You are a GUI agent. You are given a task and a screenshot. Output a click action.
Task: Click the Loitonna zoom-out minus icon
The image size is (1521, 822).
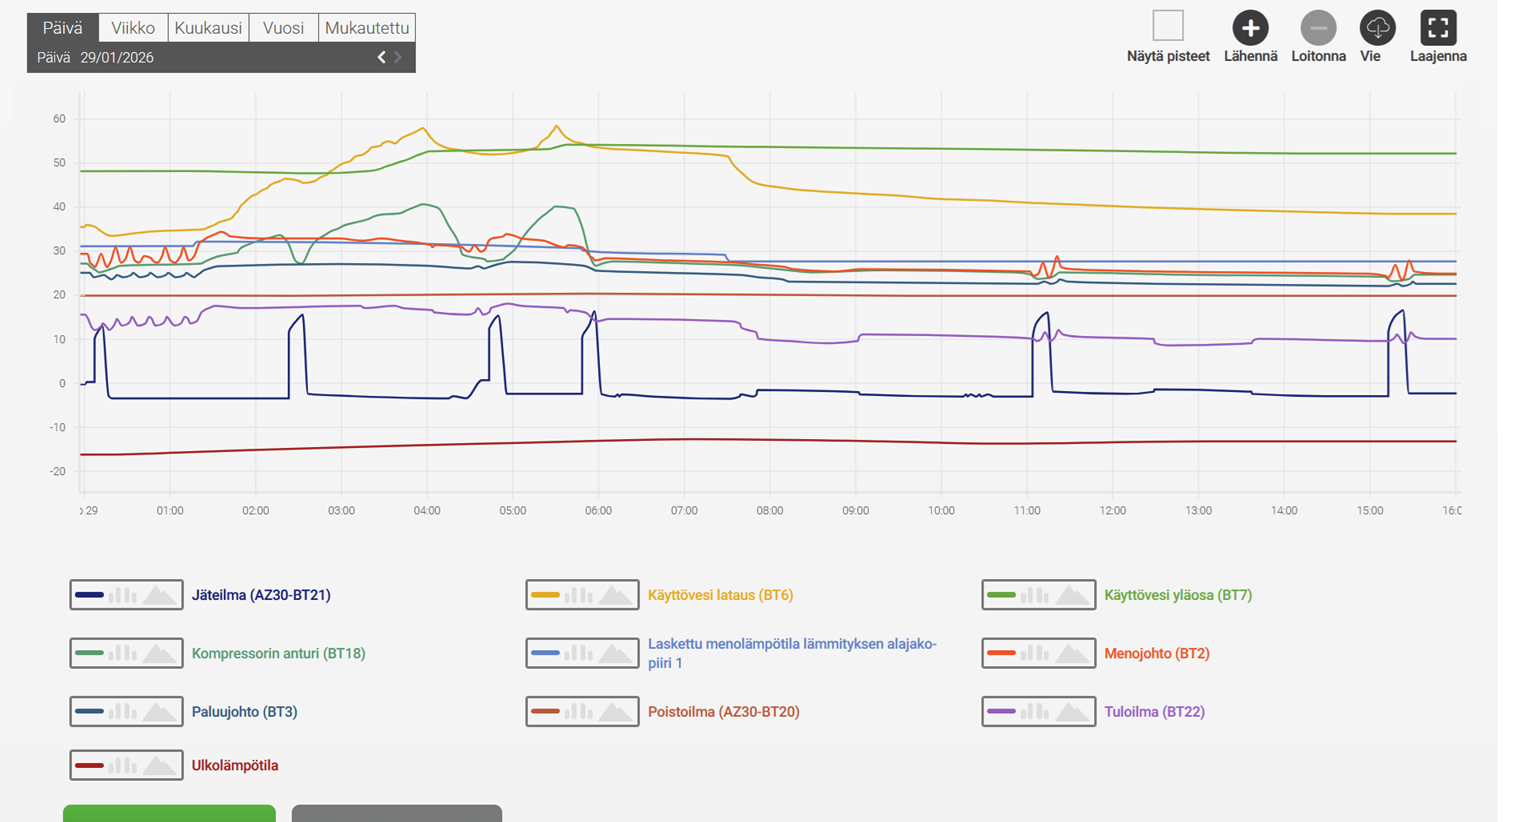point(1318,28)
